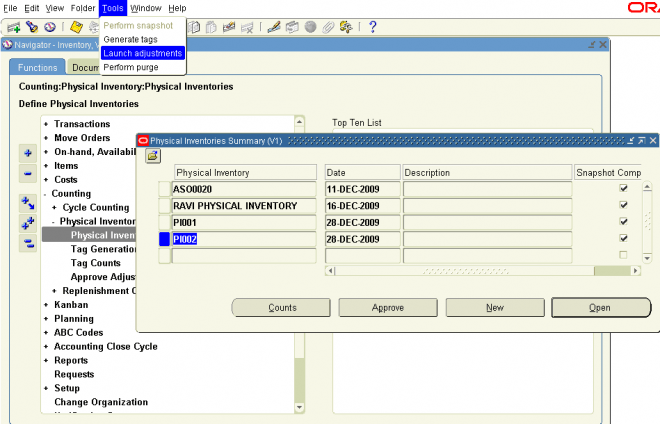Choose Launch adjustments from Tools menu

[x=143, y=53]
